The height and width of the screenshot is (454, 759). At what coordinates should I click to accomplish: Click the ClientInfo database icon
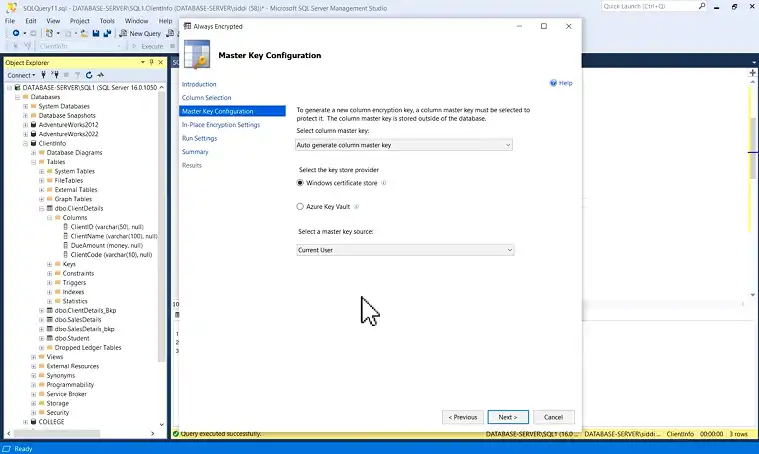pos(33,143)
